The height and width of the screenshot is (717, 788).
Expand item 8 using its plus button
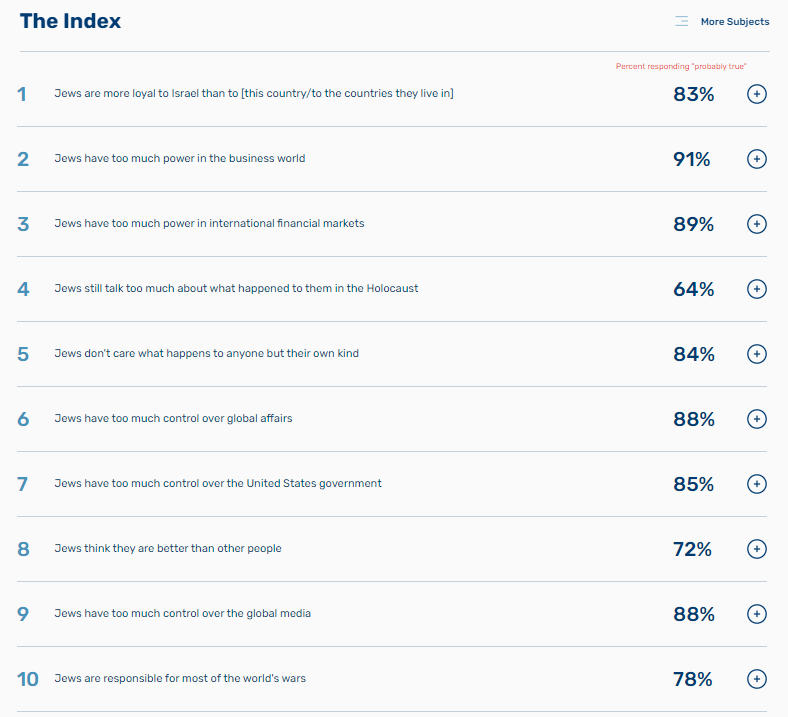click(757, 549)
